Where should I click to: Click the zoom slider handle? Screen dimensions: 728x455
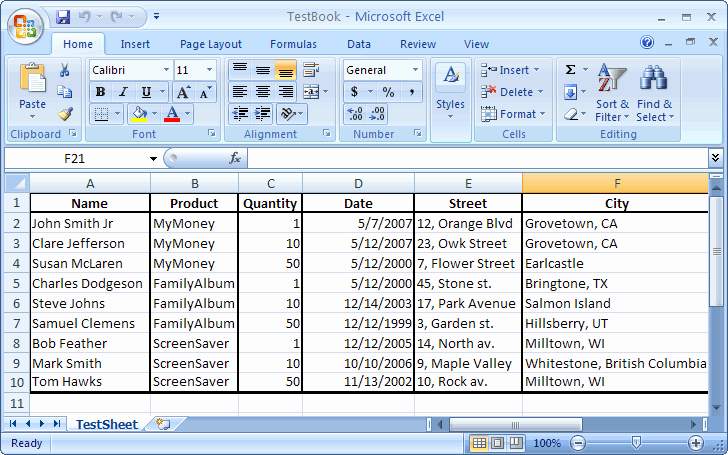click(637, 442)
